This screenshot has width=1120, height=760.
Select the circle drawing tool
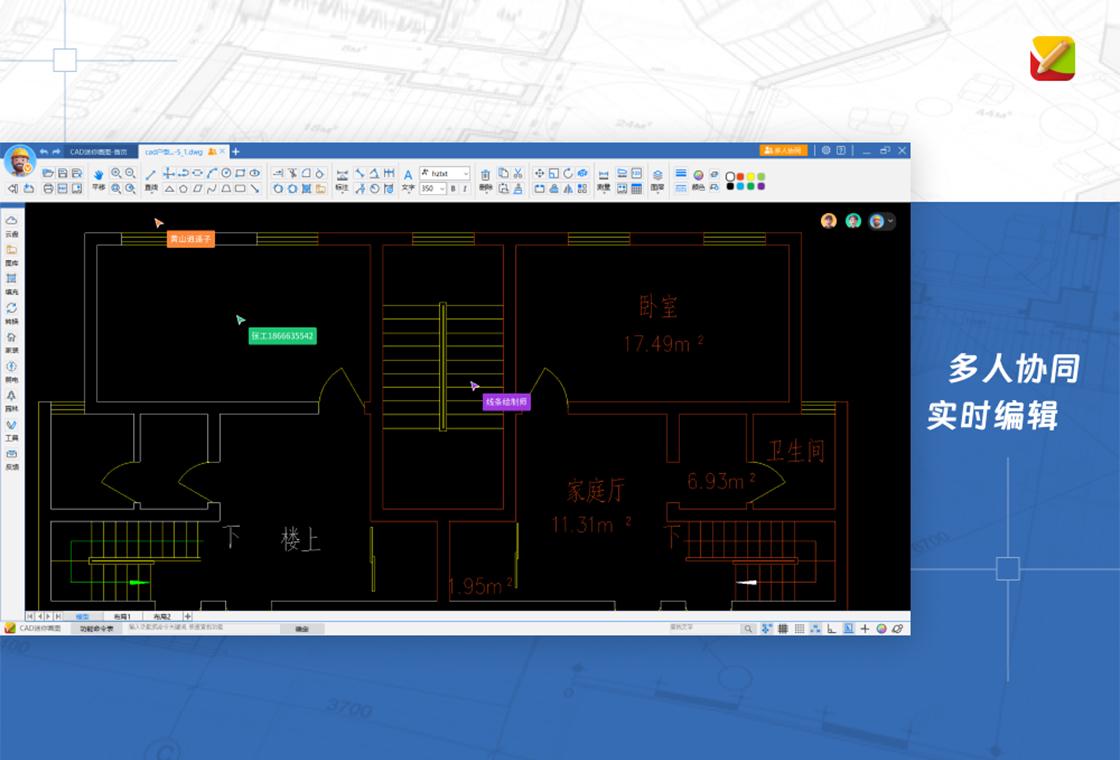226,173
